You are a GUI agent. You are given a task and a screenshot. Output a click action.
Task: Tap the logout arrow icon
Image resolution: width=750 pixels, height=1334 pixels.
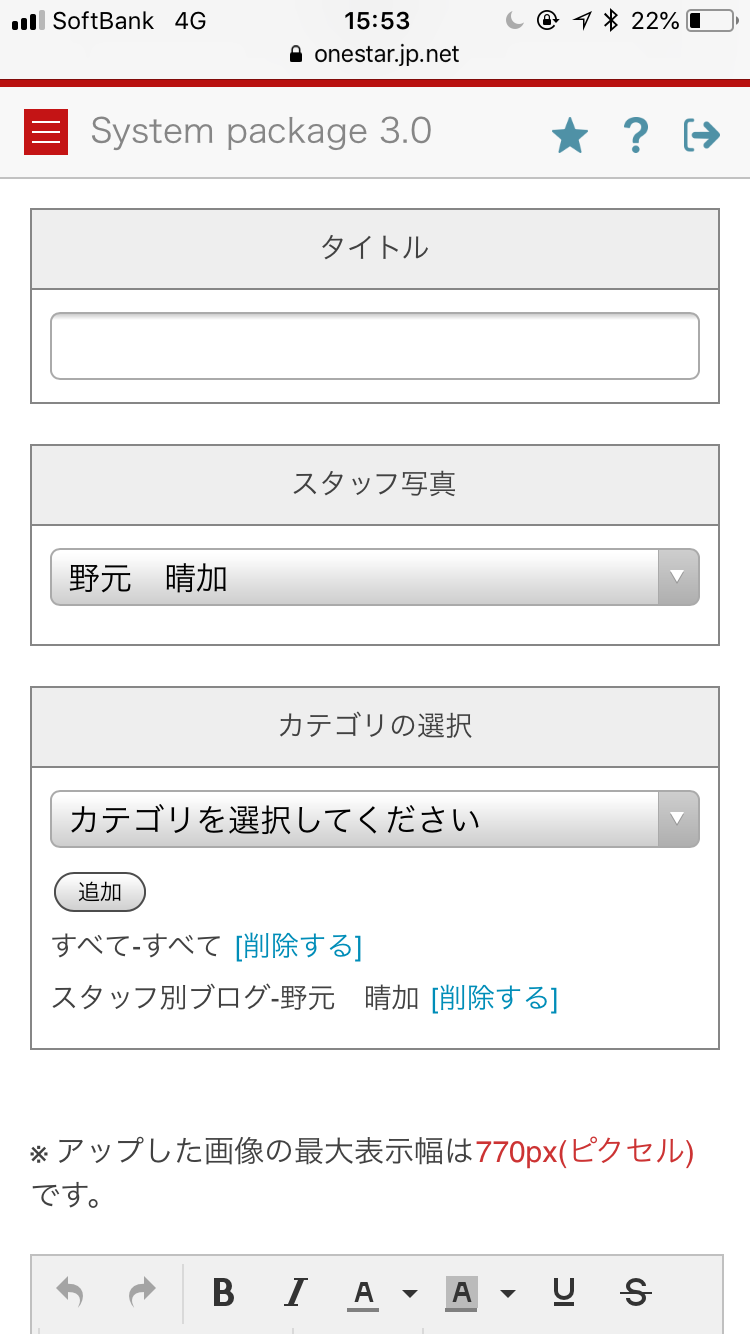[702, 134]
